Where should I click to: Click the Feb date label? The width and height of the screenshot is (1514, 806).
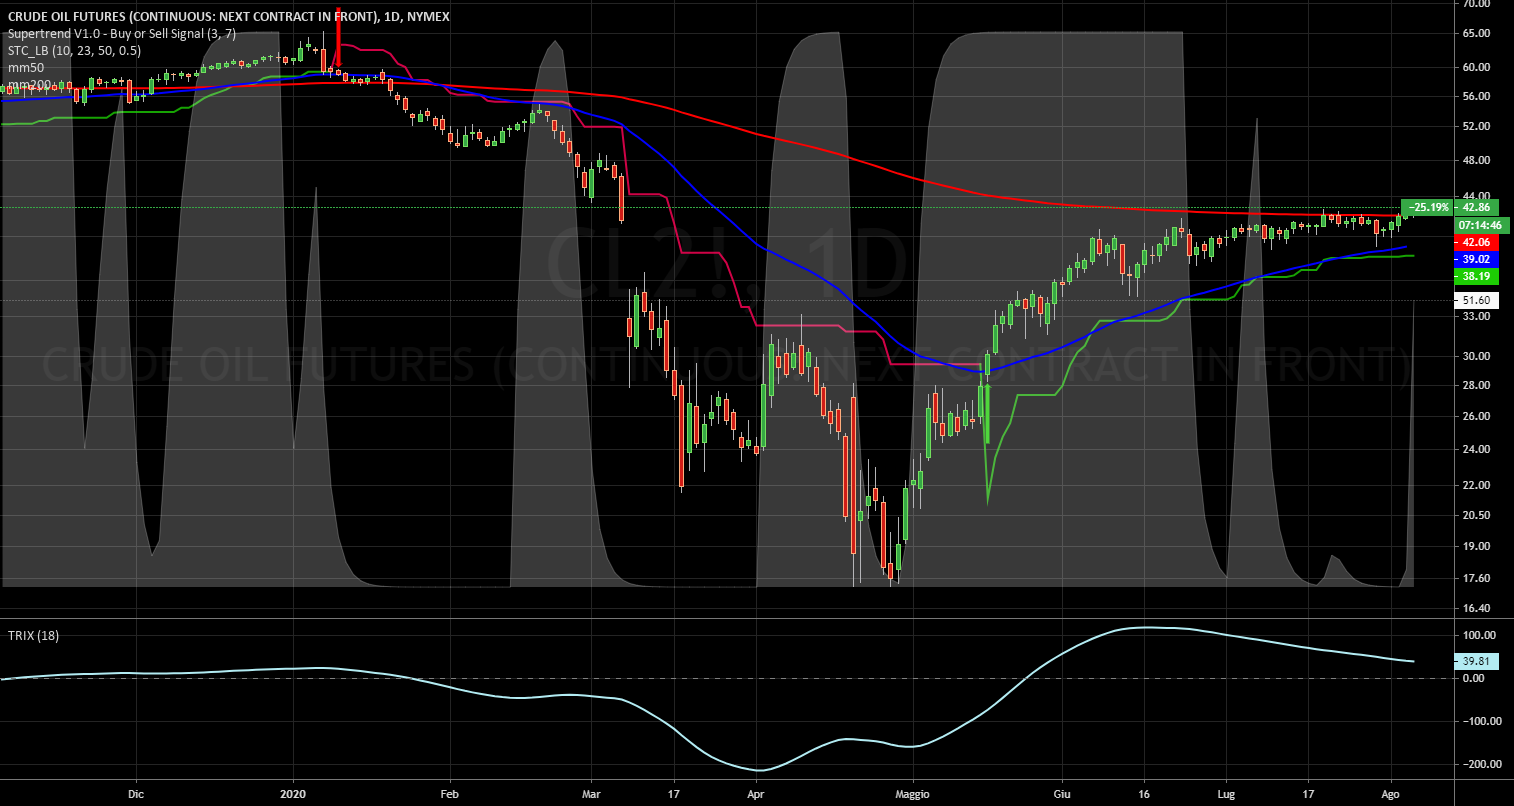point(448,794)
